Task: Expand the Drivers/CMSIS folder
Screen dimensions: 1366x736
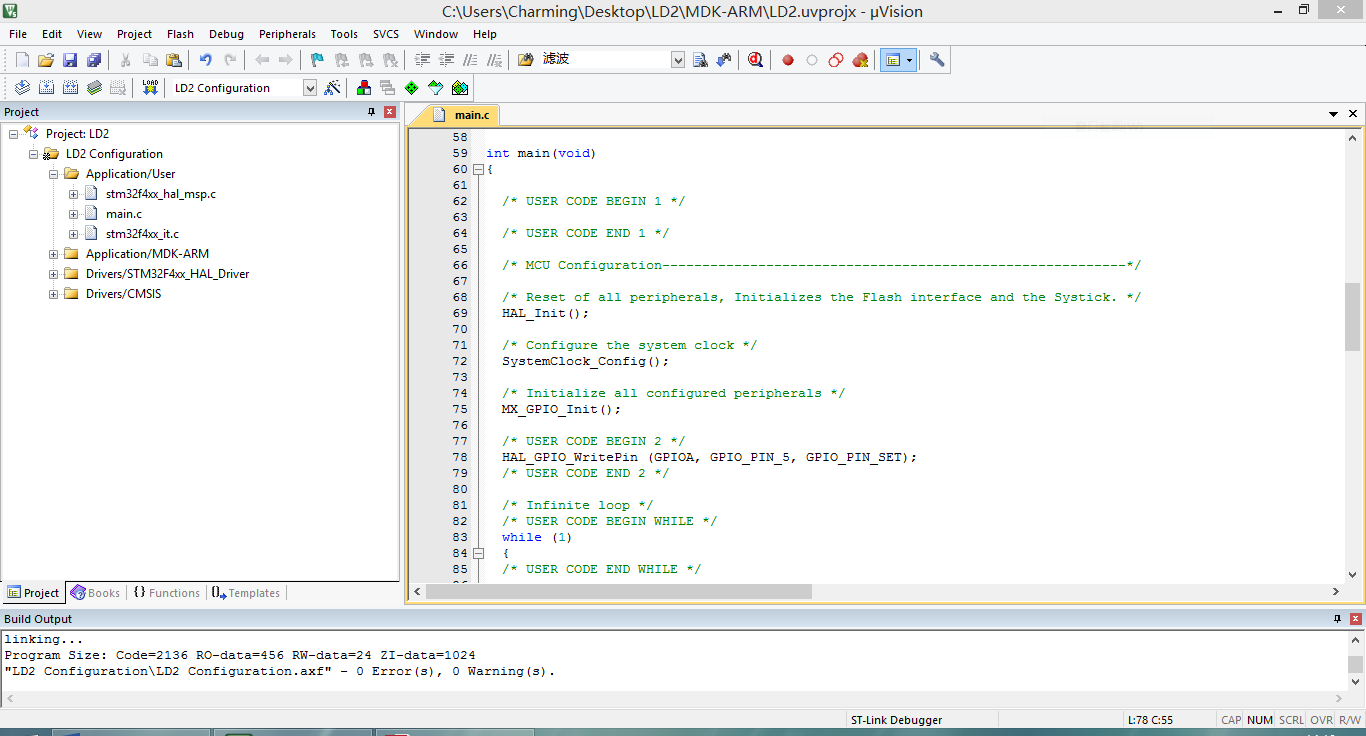Action: click(53, 293)
